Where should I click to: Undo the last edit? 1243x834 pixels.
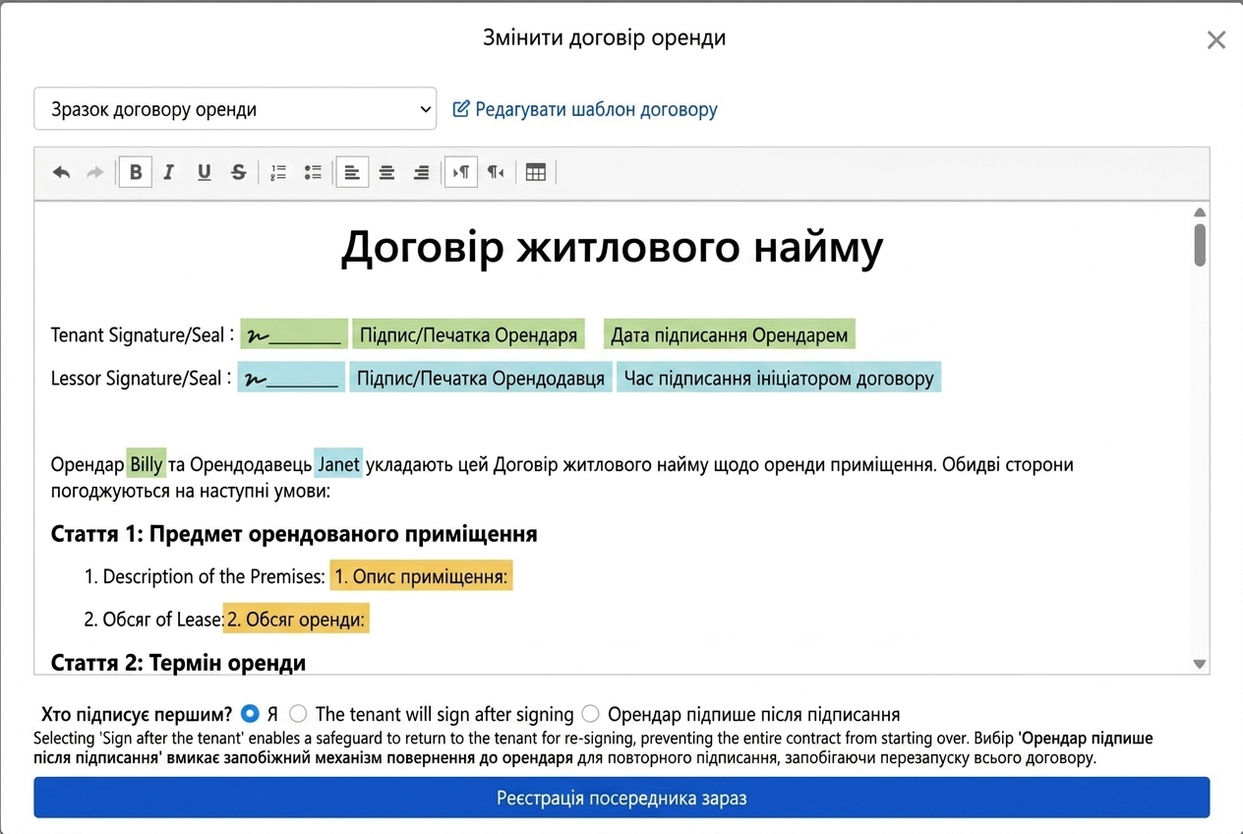click(x=61, y=172)
